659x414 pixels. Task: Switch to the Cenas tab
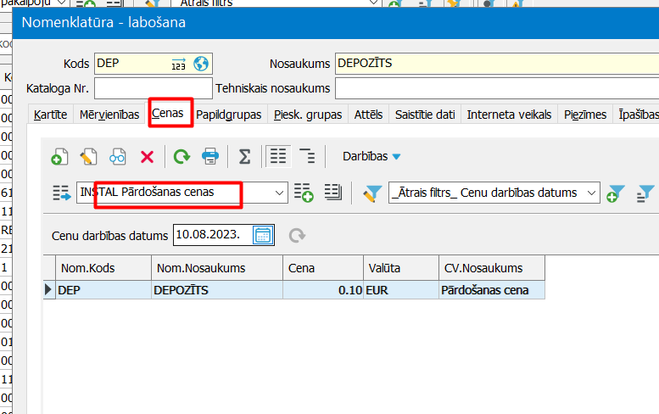(x=168, y=113)
